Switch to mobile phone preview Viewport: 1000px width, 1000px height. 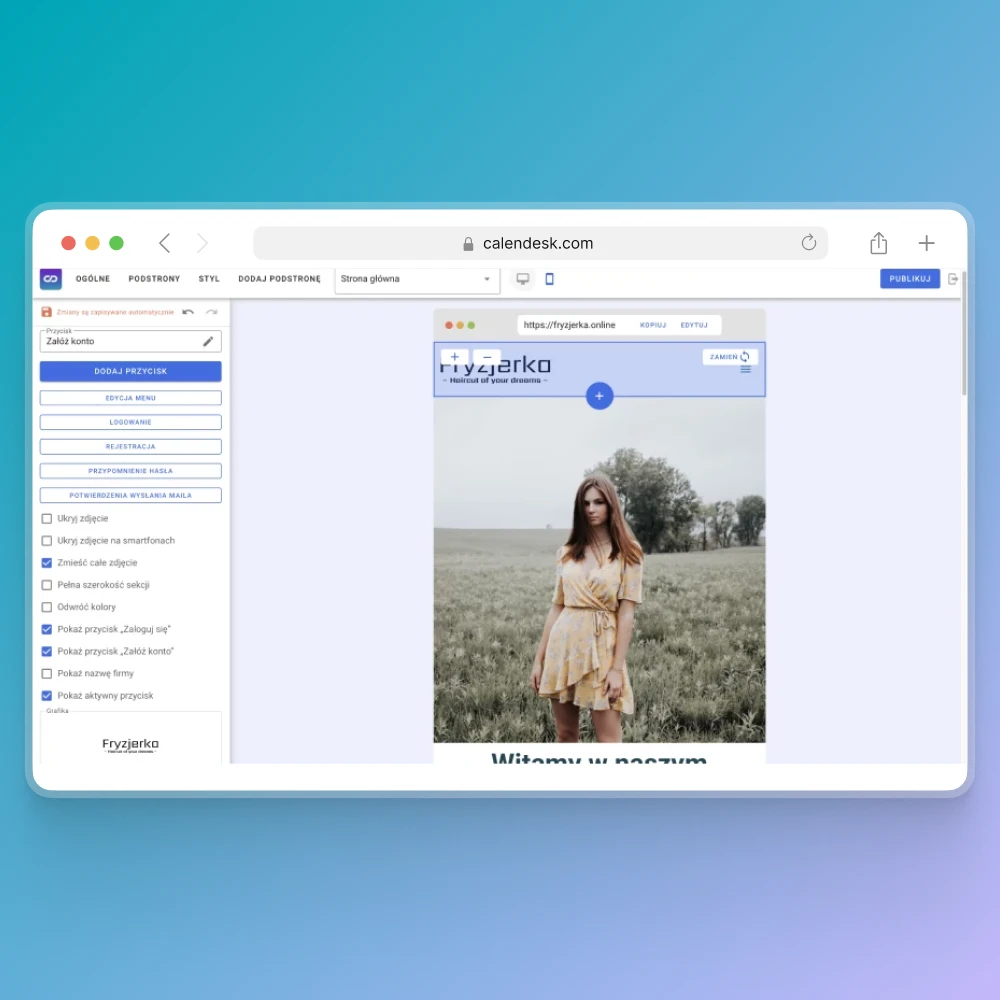(549, 279)
